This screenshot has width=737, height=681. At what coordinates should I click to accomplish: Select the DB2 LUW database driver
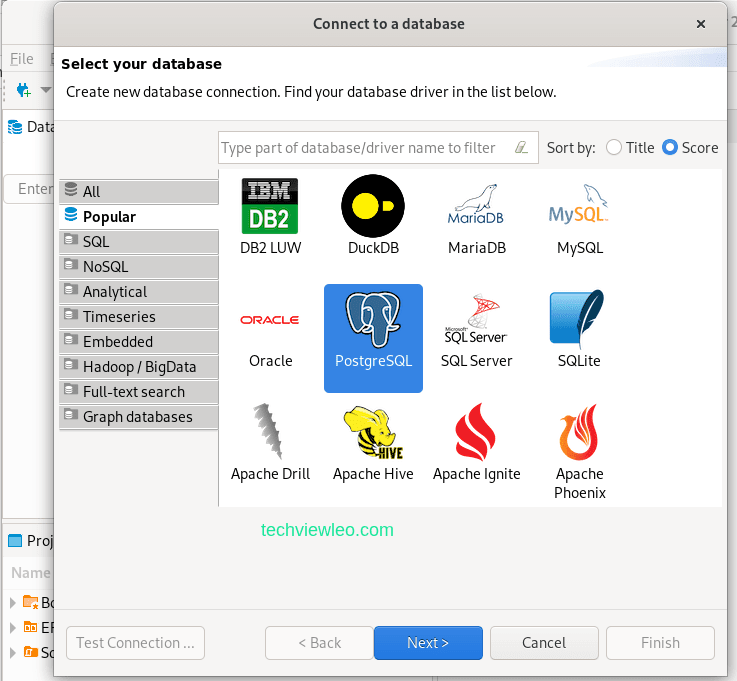pos(270,216)
